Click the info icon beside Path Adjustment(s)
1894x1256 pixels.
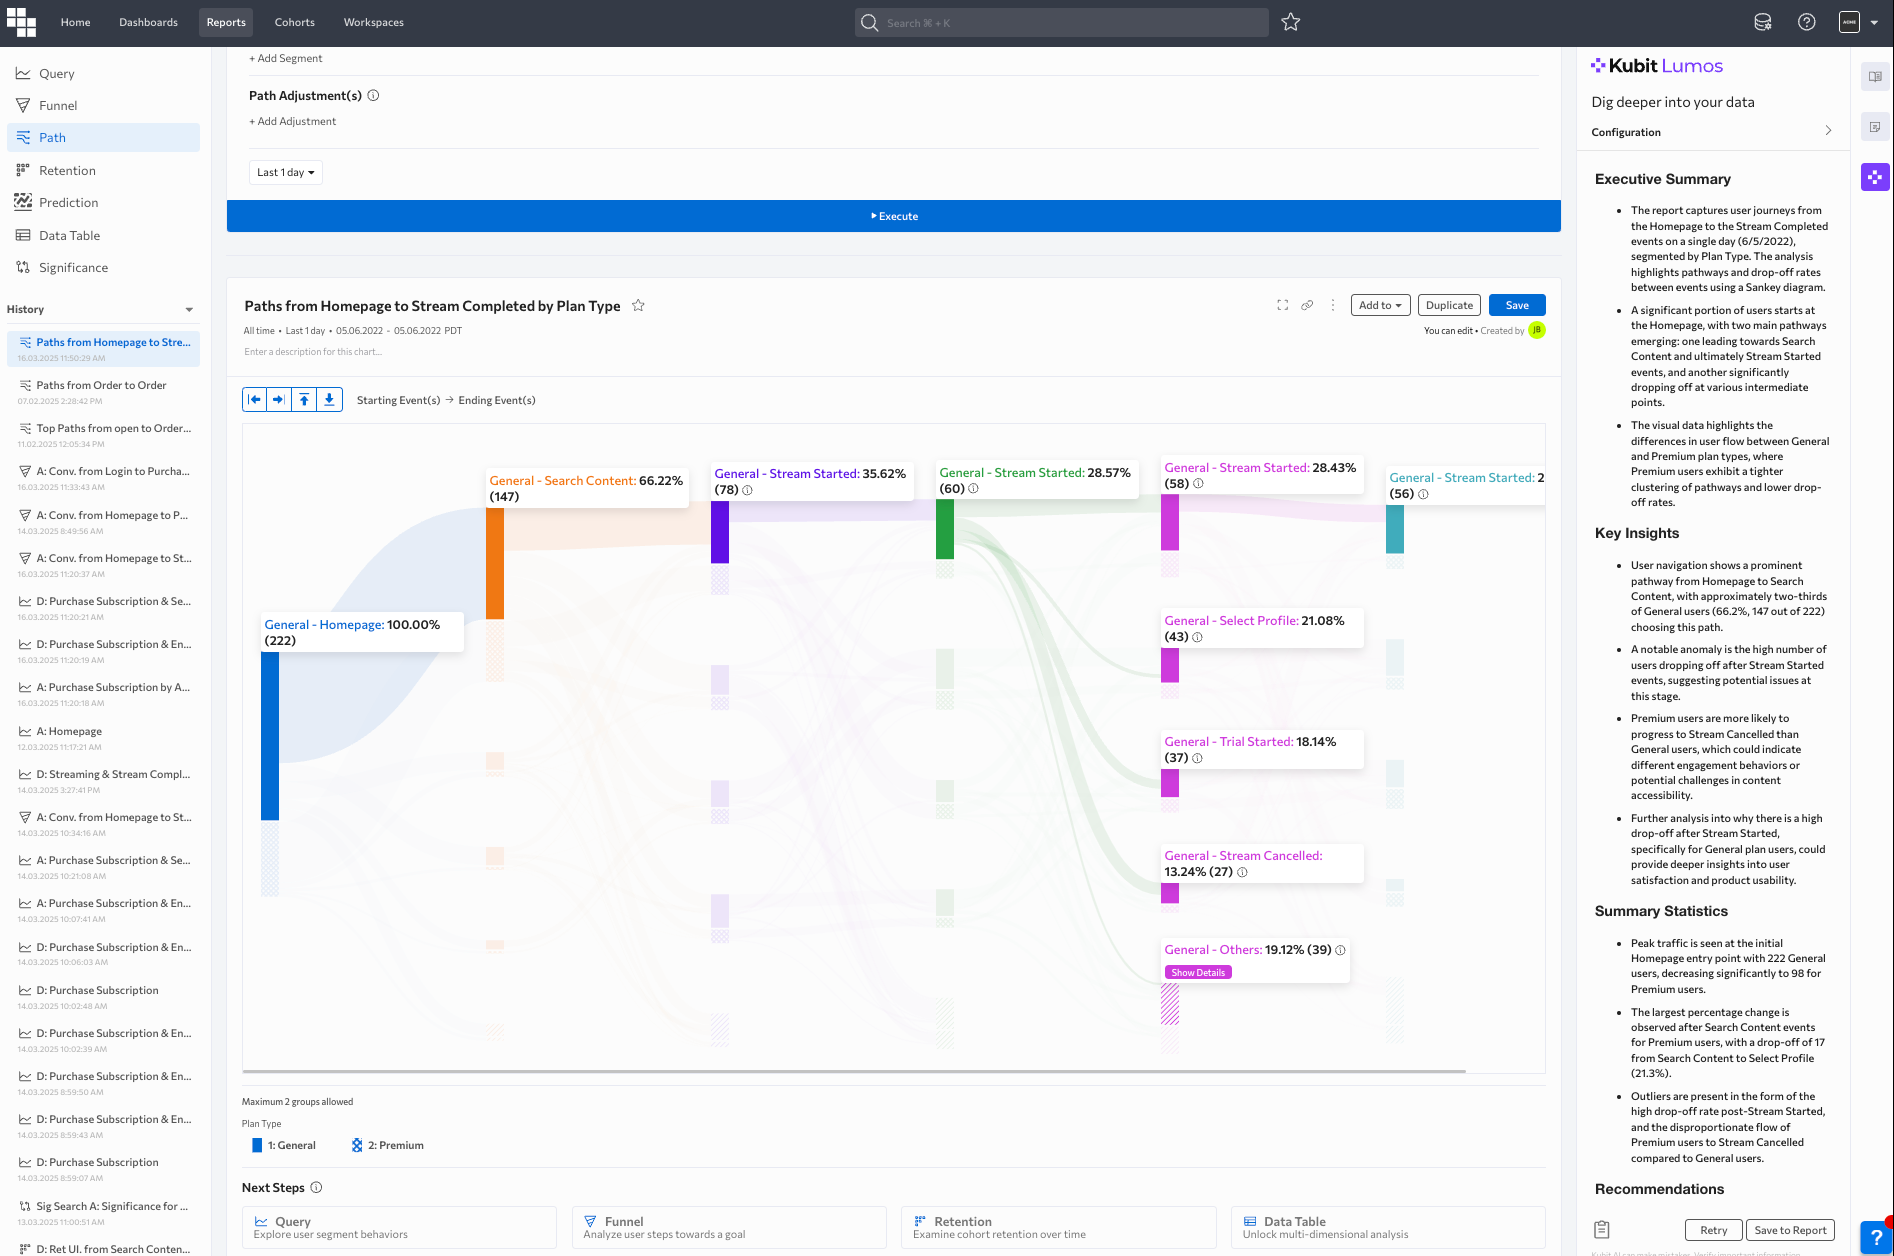point(373,96)
